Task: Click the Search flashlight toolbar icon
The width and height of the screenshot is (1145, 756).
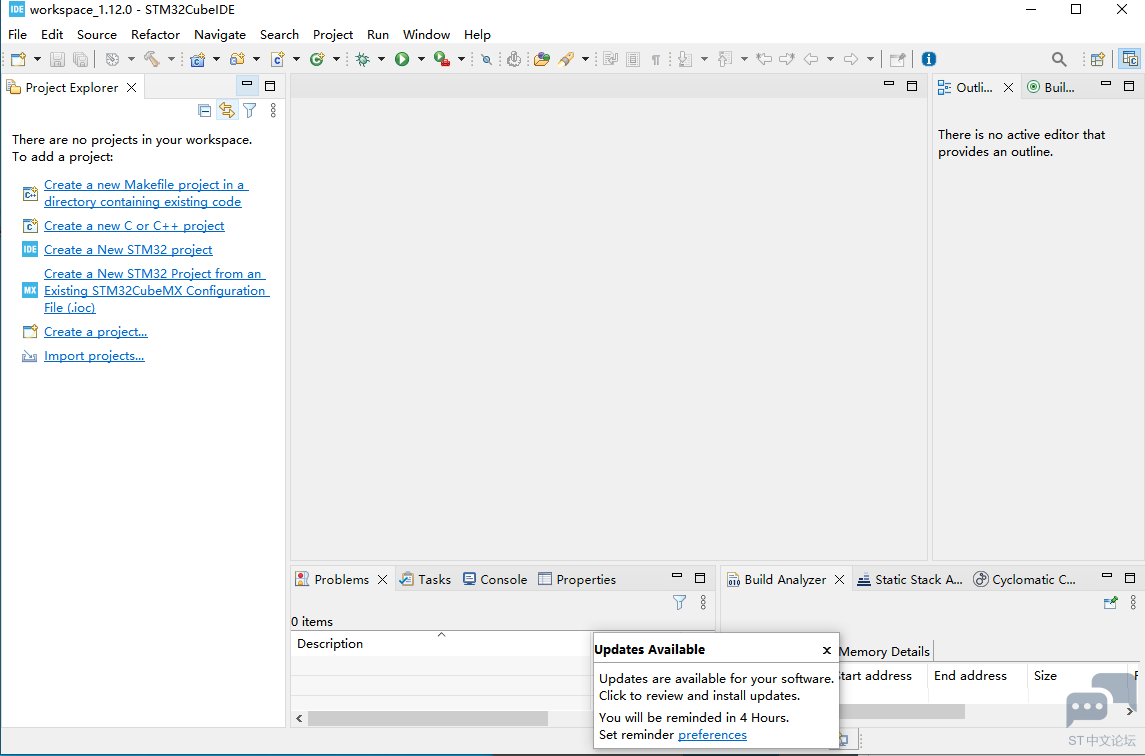Action: click(566, 59)
